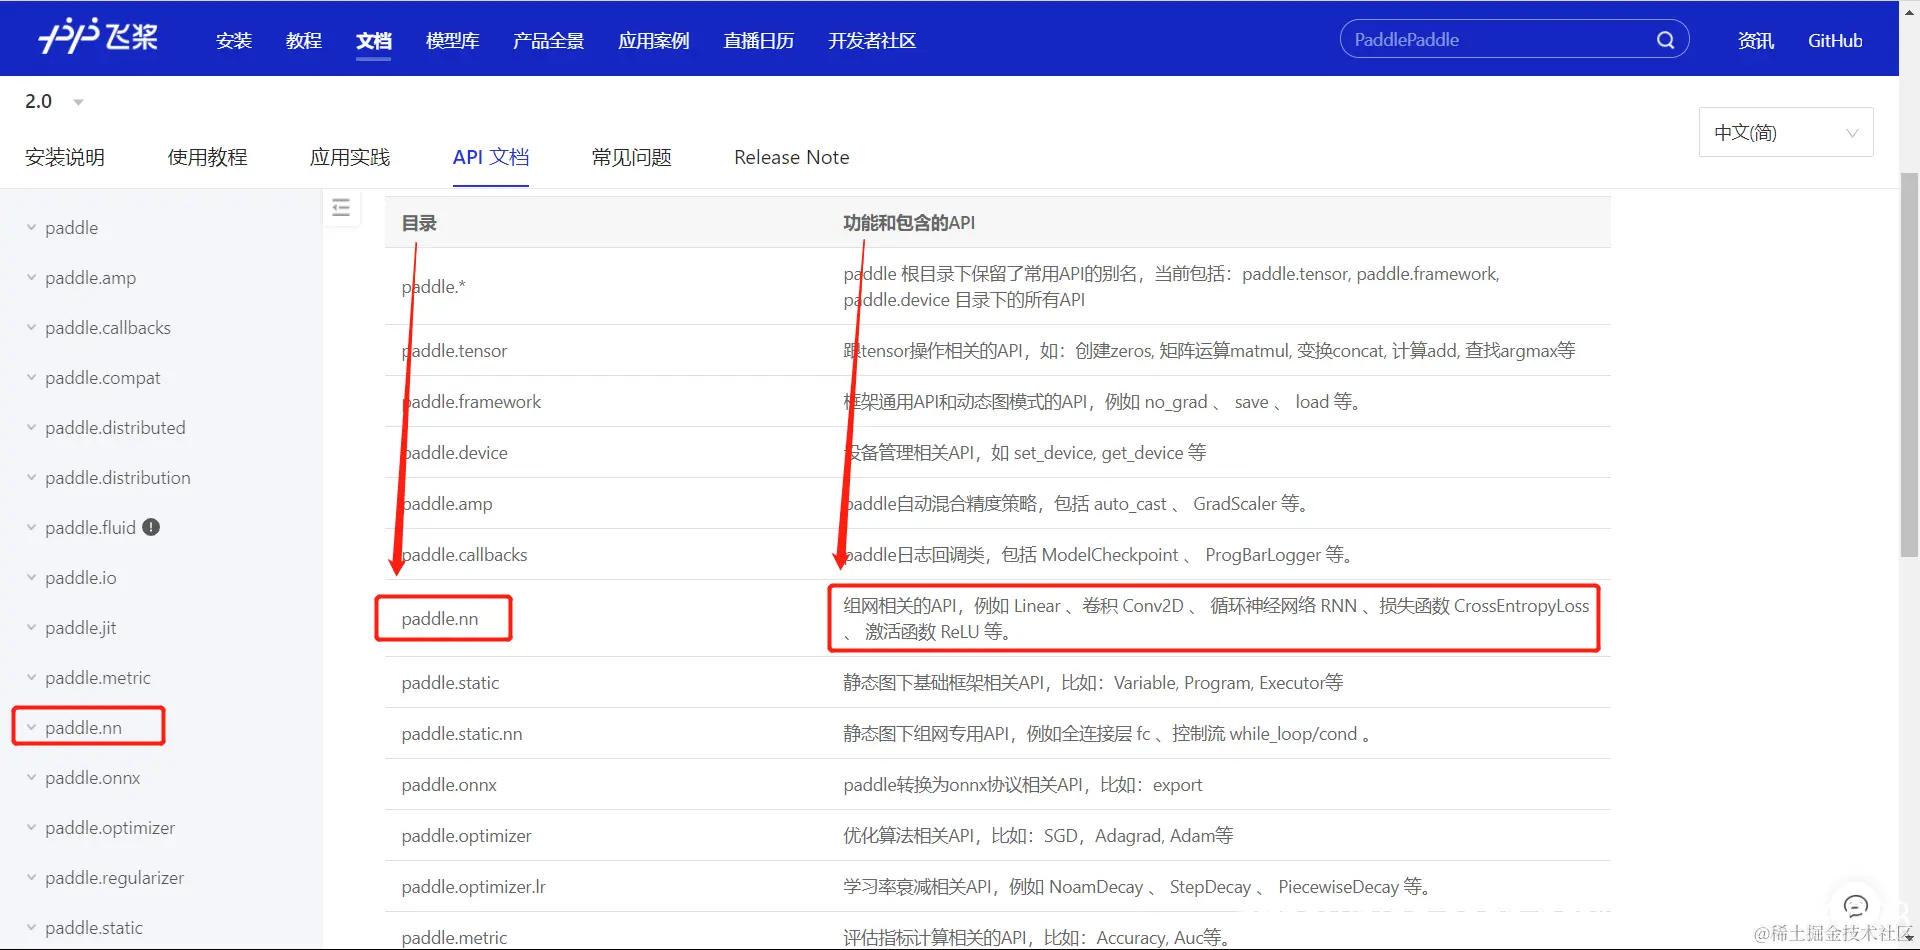Expand paddle.distributed in the sidebar tree
Viewport: 1920px width, 950px height.
(30, 427)
